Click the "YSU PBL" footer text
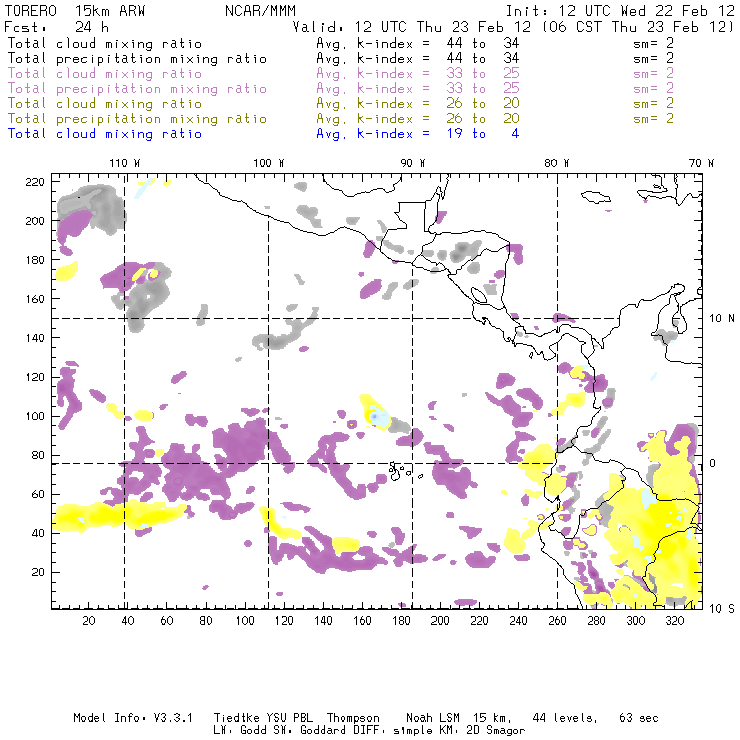The height and width of the screenshot is (740, 740). 290,718
